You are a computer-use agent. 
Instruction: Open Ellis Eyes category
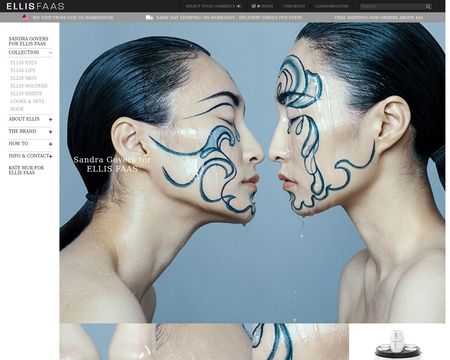(24, 63)
